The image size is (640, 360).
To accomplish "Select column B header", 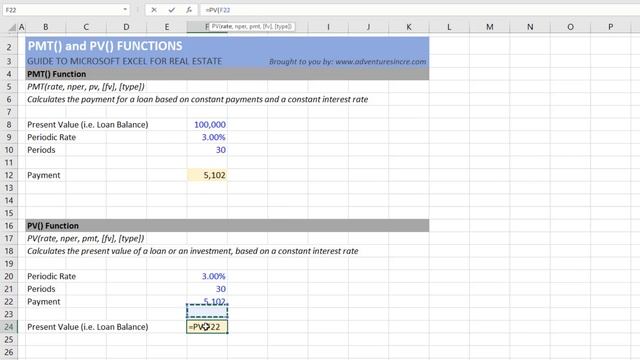I will (45, 27).
